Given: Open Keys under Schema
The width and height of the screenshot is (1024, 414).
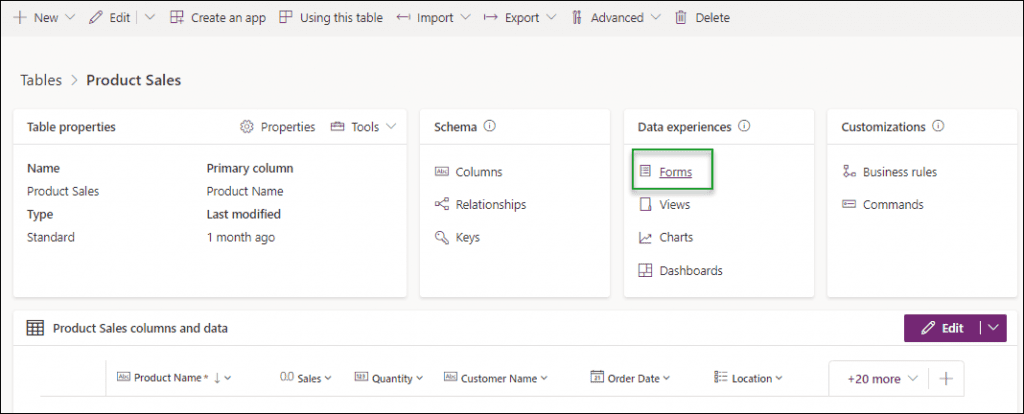Looking at the screenshot, I should click(x=468, y=238).
